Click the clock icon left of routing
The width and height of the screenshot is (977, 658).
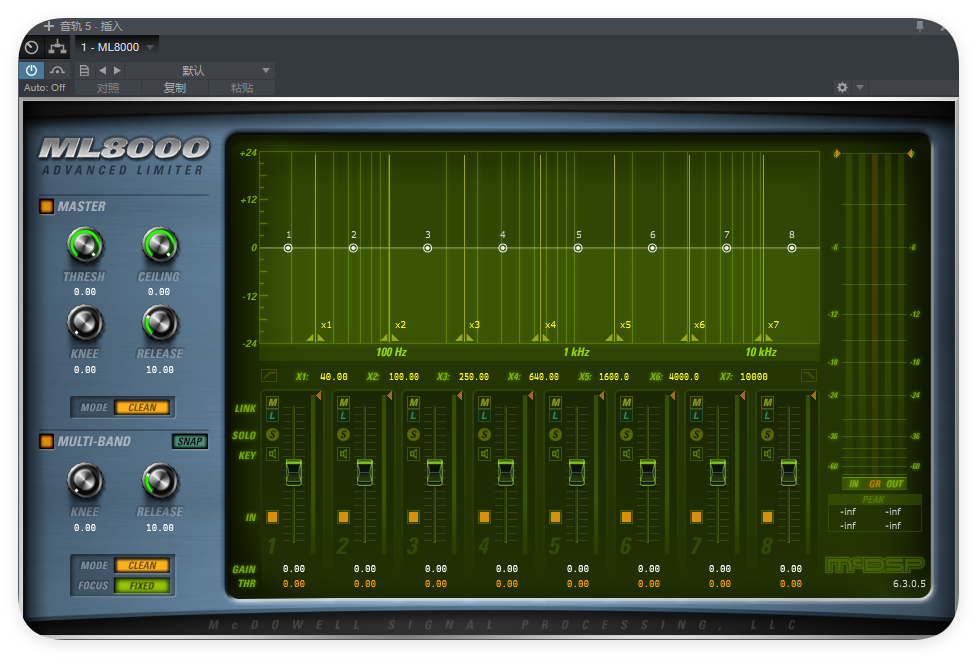click(x=32, y=47)
